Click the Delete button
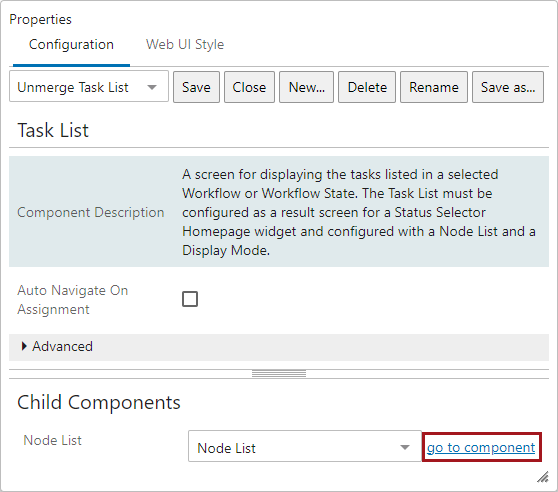This screenshot has width=558, height=492. pyautogui.click(x=367, y=87)
